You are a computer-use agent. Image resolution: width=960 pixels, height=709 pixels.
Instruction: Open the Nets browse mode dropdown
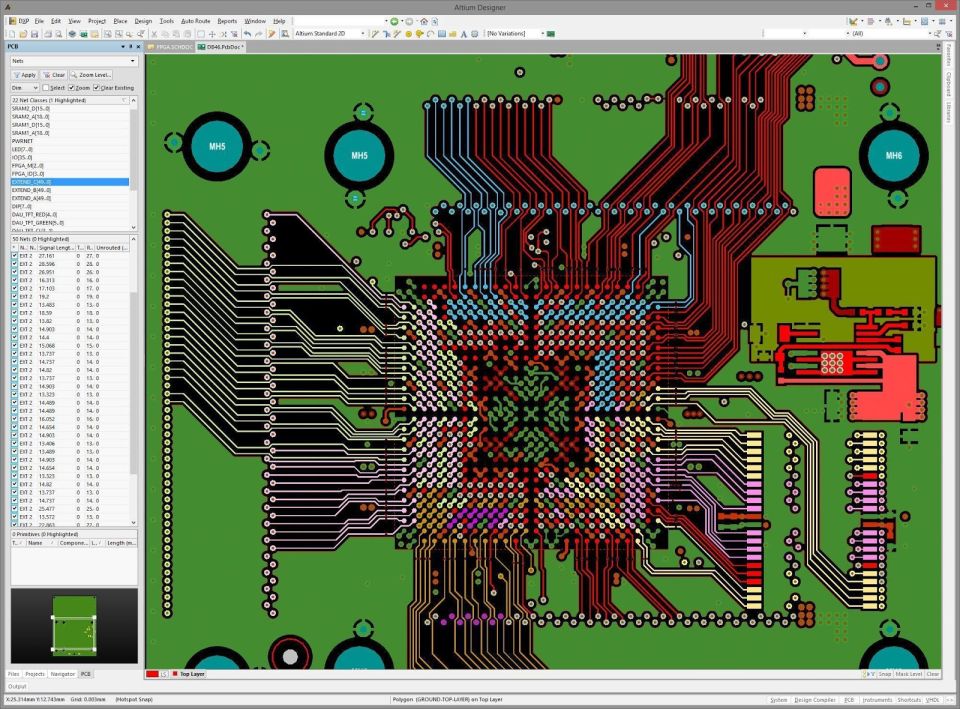click(131, 61)
